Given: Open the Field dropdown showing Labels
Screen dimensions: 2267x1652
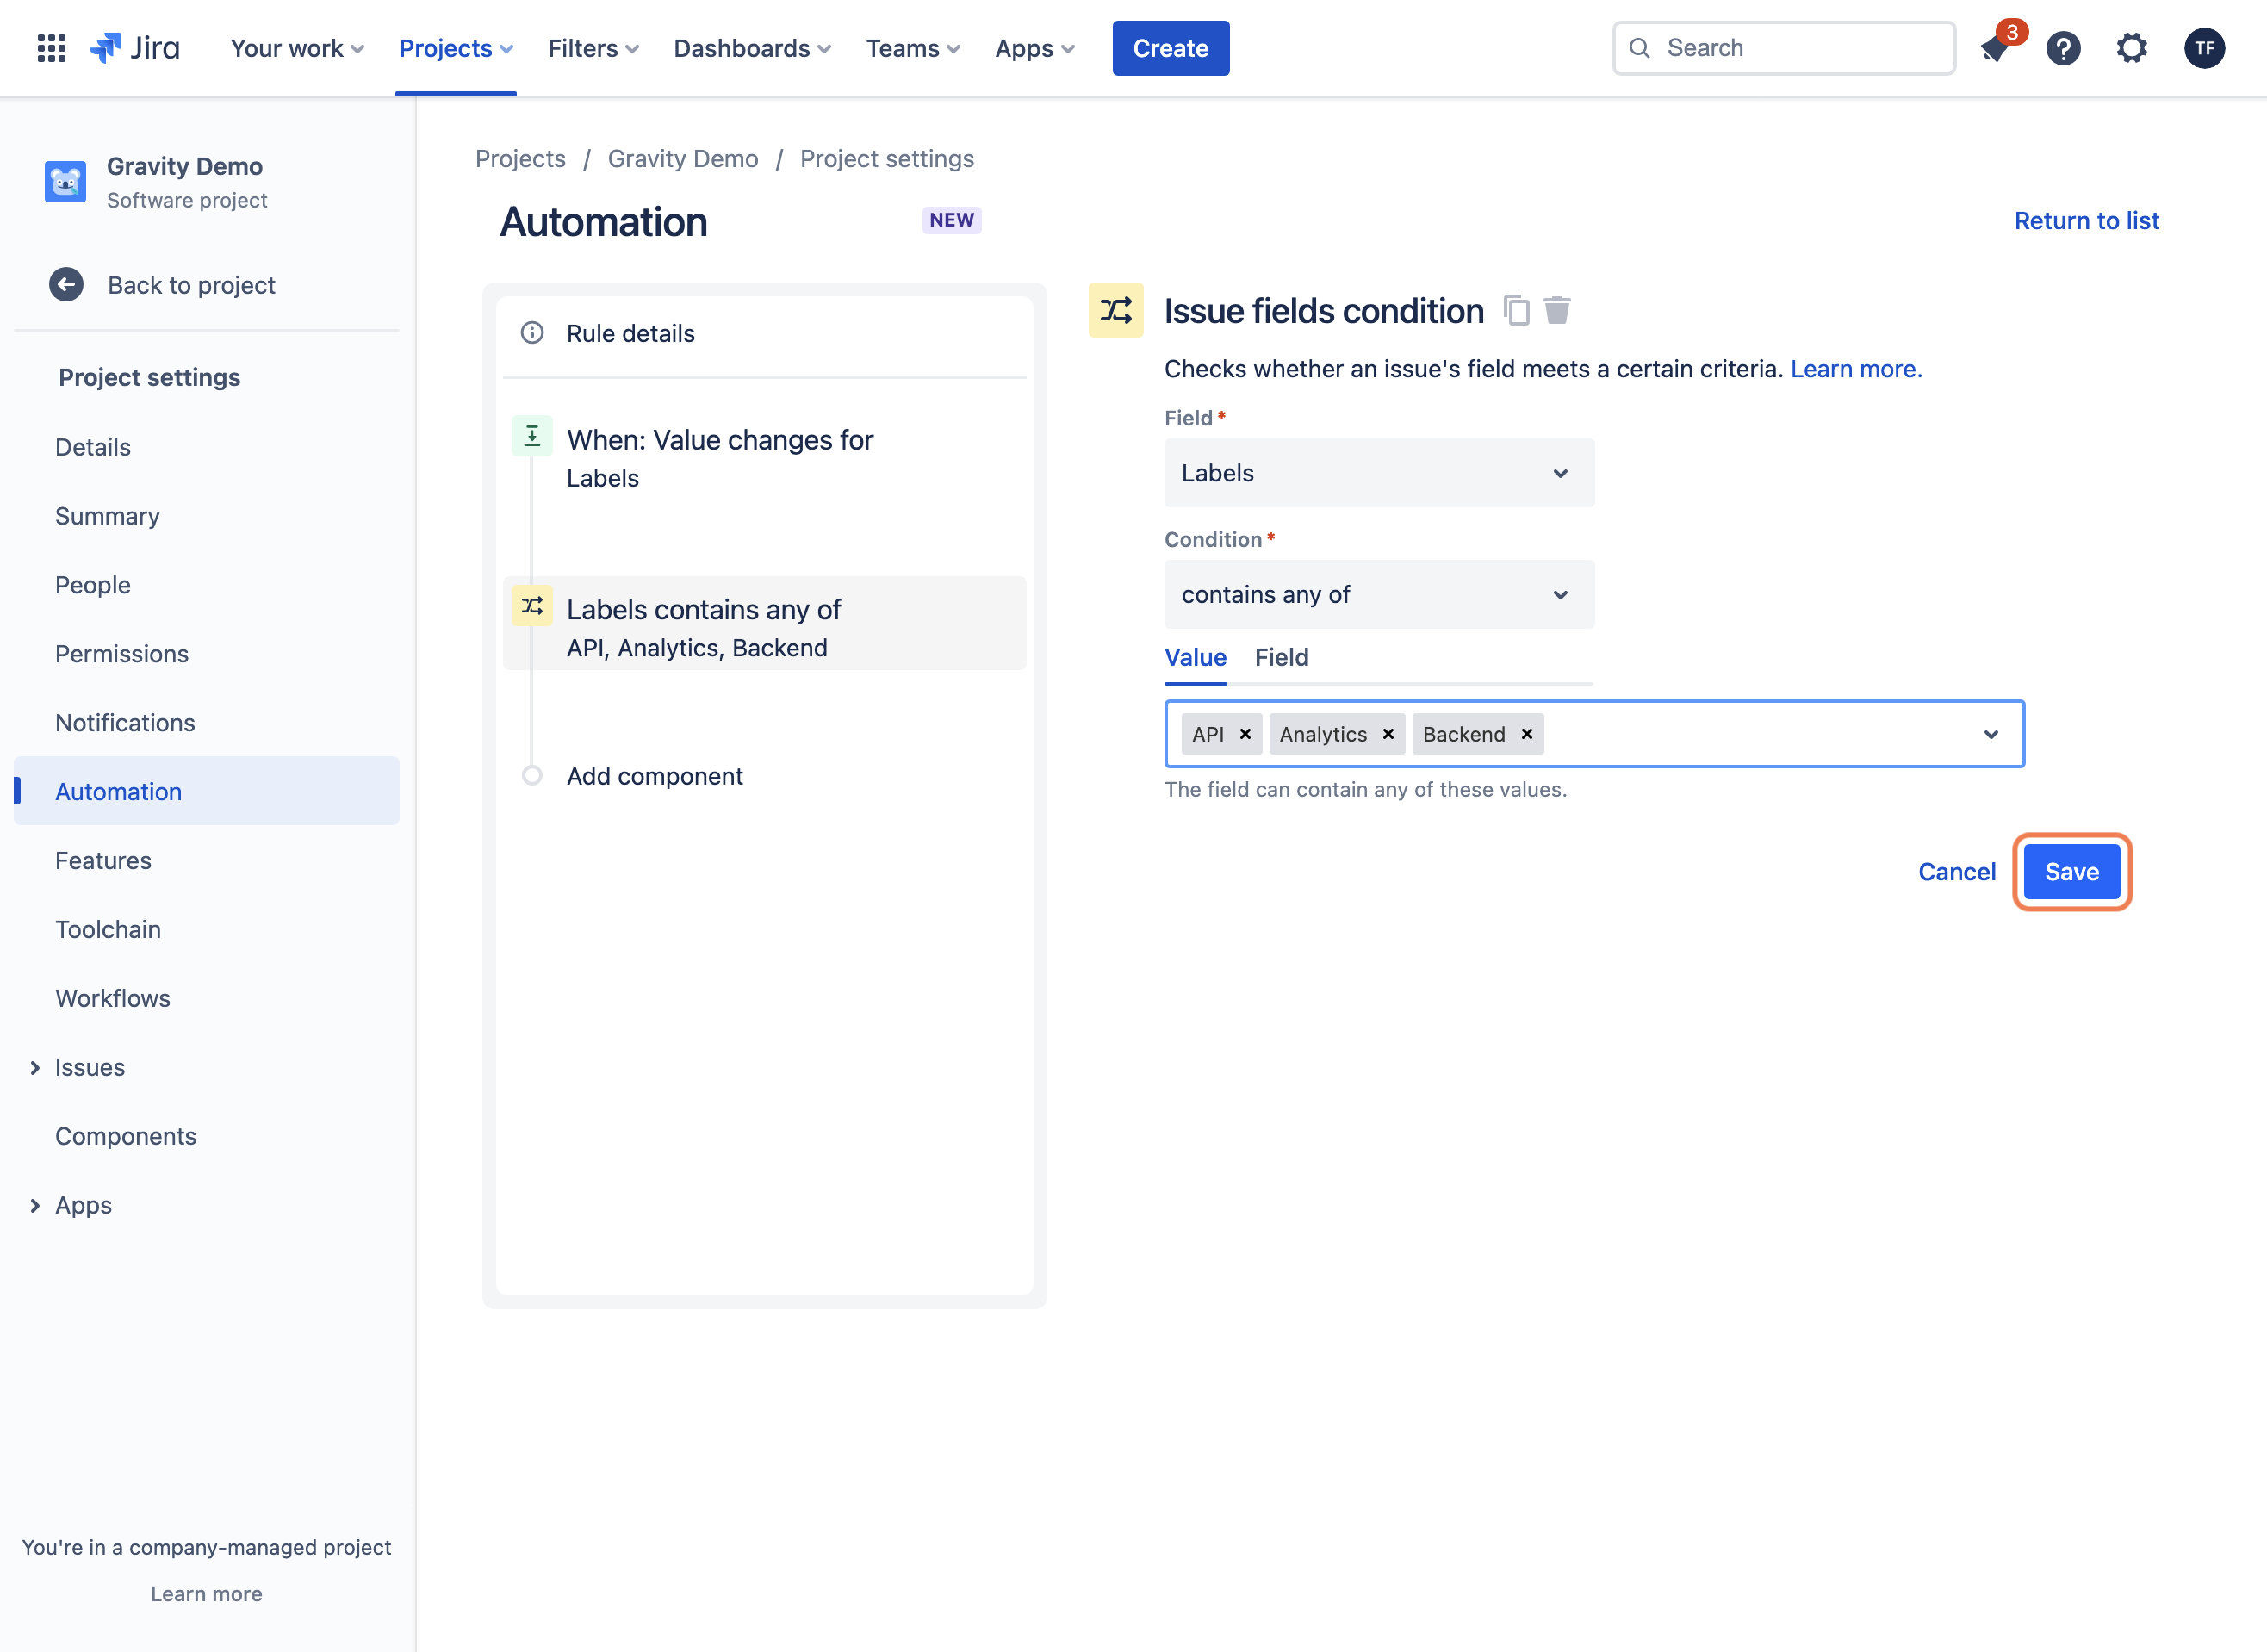Looking at the screenshot, I should pyautogui.click(x=1379, y=473).
